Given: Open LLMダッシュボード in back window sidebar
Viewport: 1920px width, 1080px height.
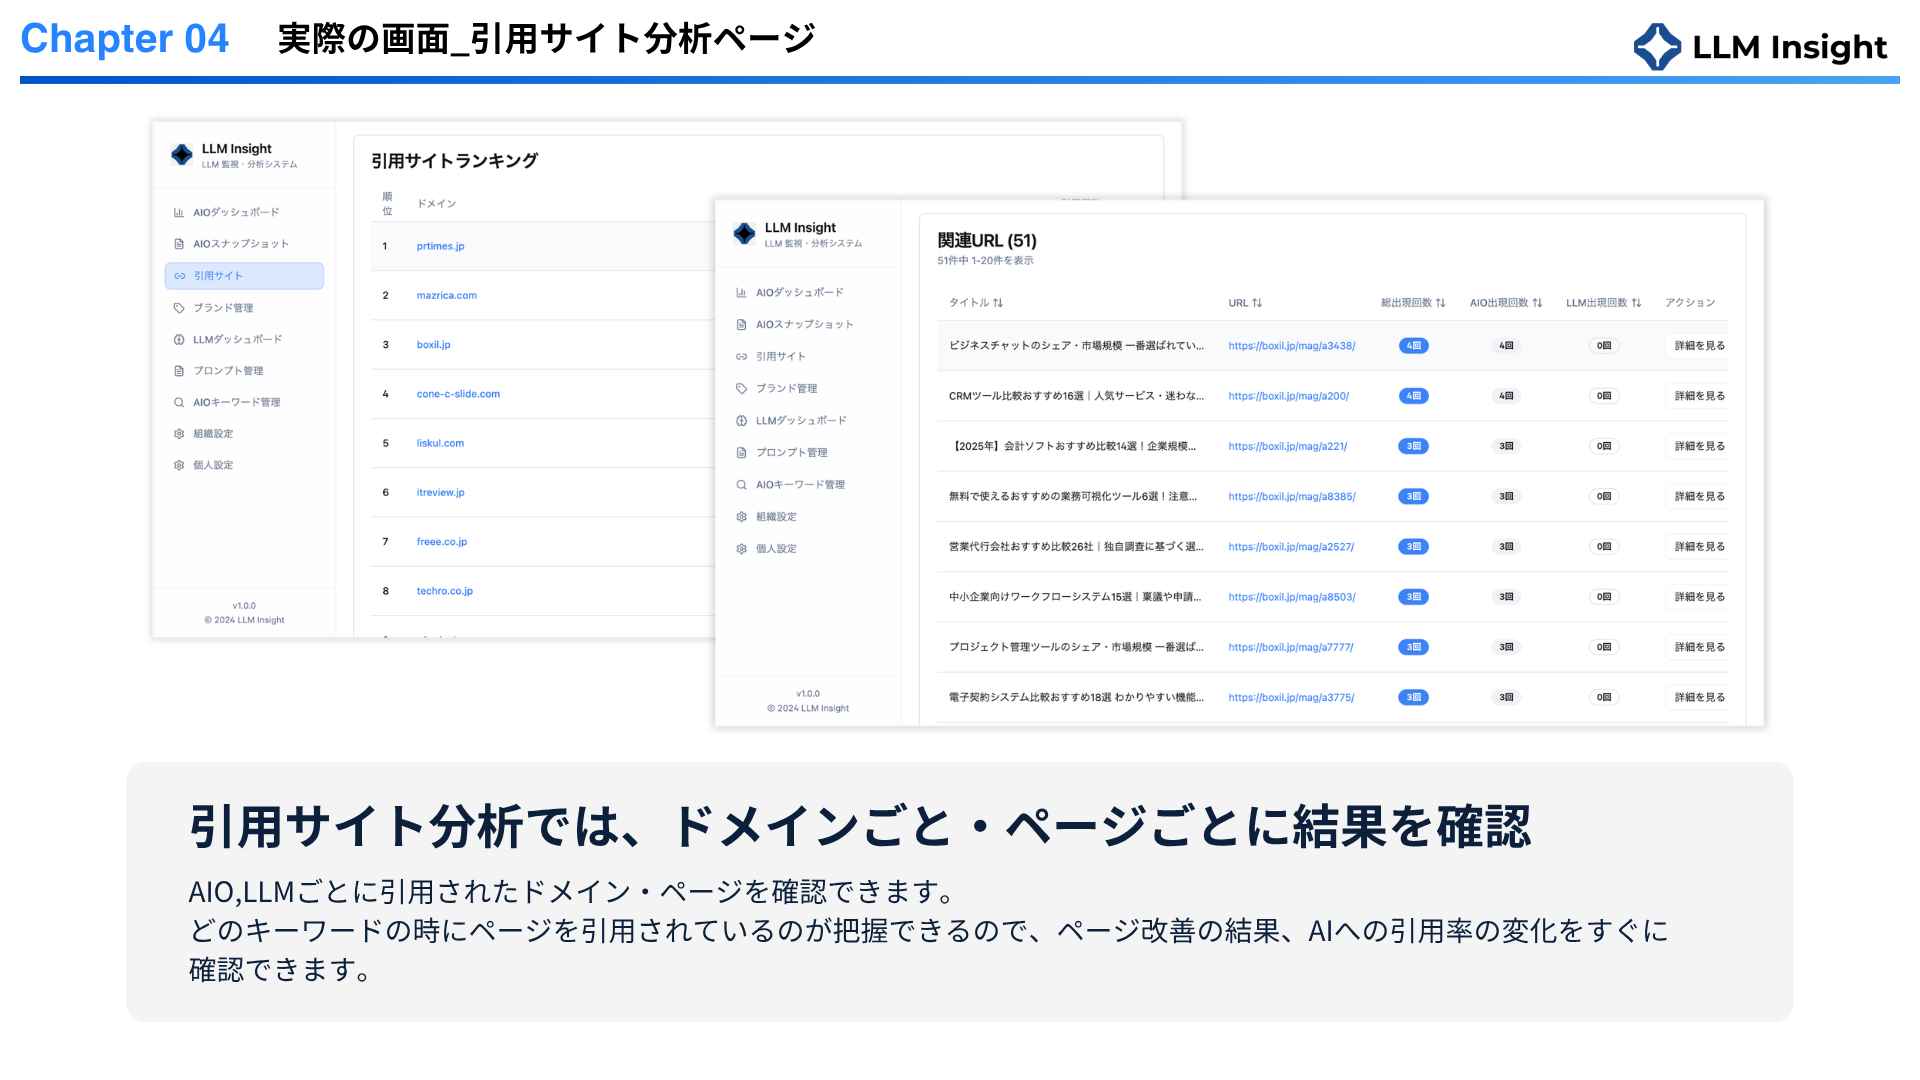Looking at the screenshot, I should tap(238, 340).
